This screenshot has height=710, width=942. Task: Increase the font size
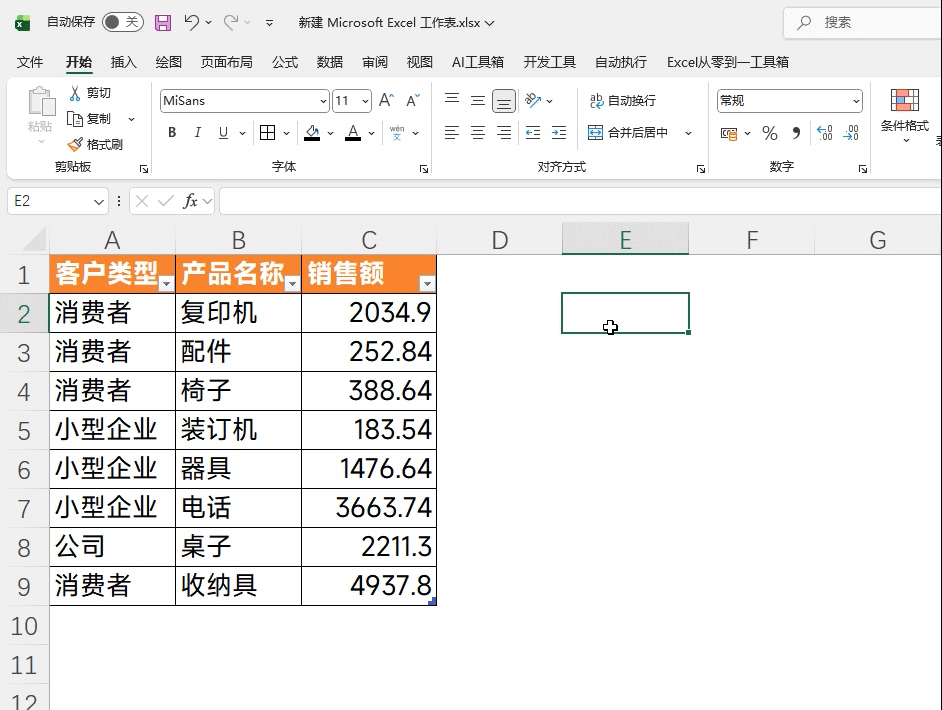click(x=386, y=100)
